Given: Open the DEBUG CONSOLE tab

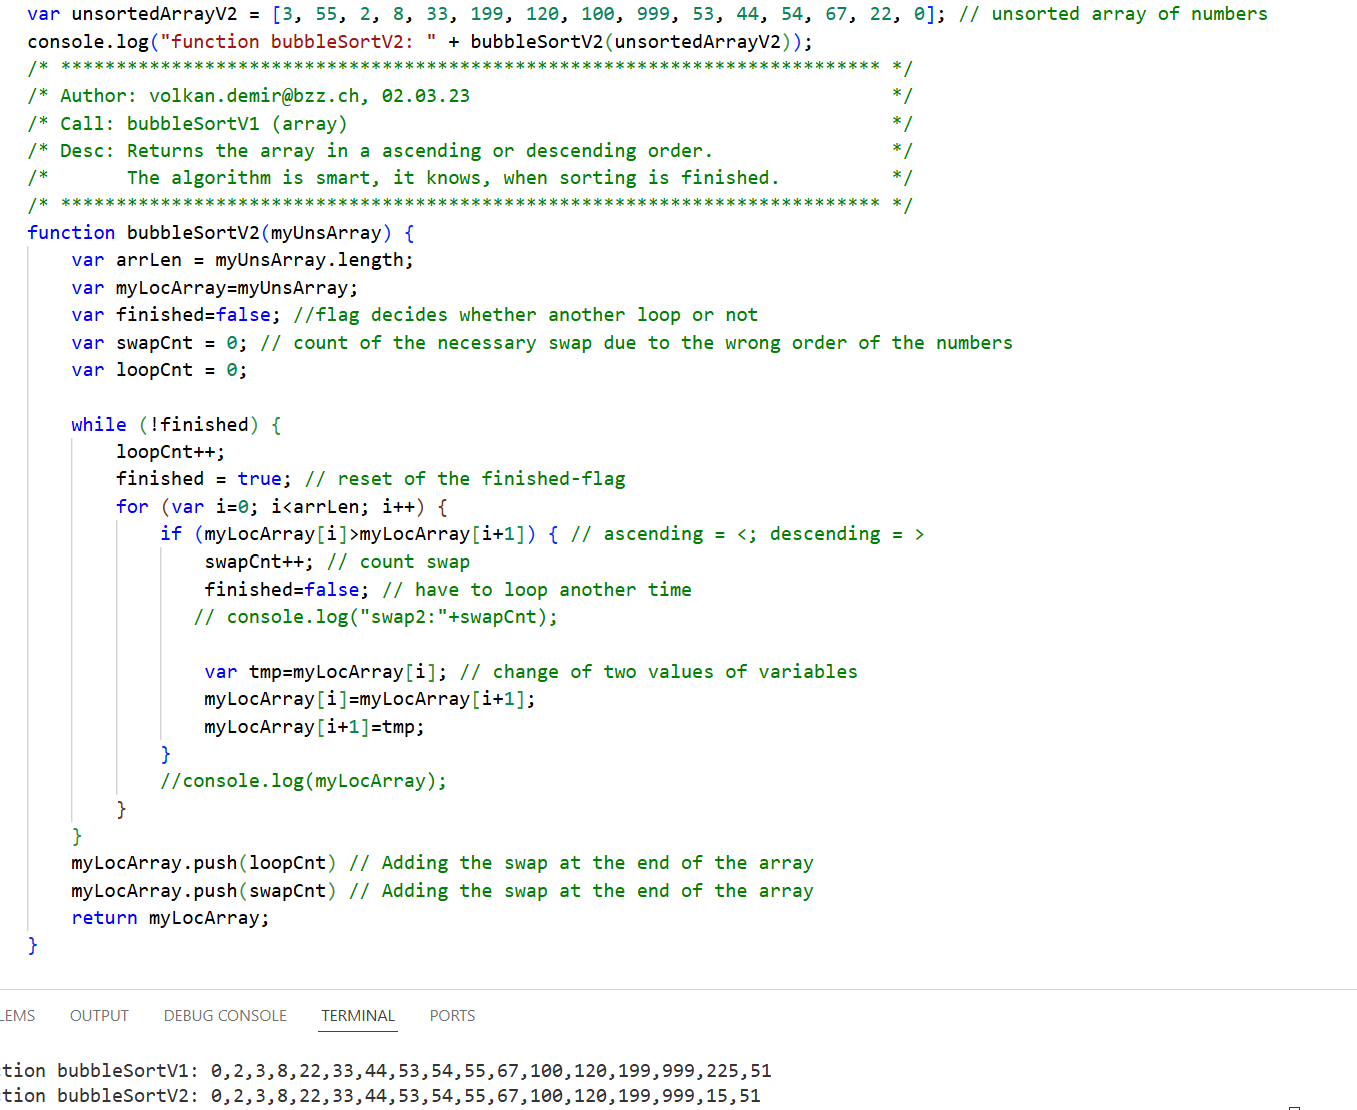Looking at the screenshot, I should click(225, 1016).
